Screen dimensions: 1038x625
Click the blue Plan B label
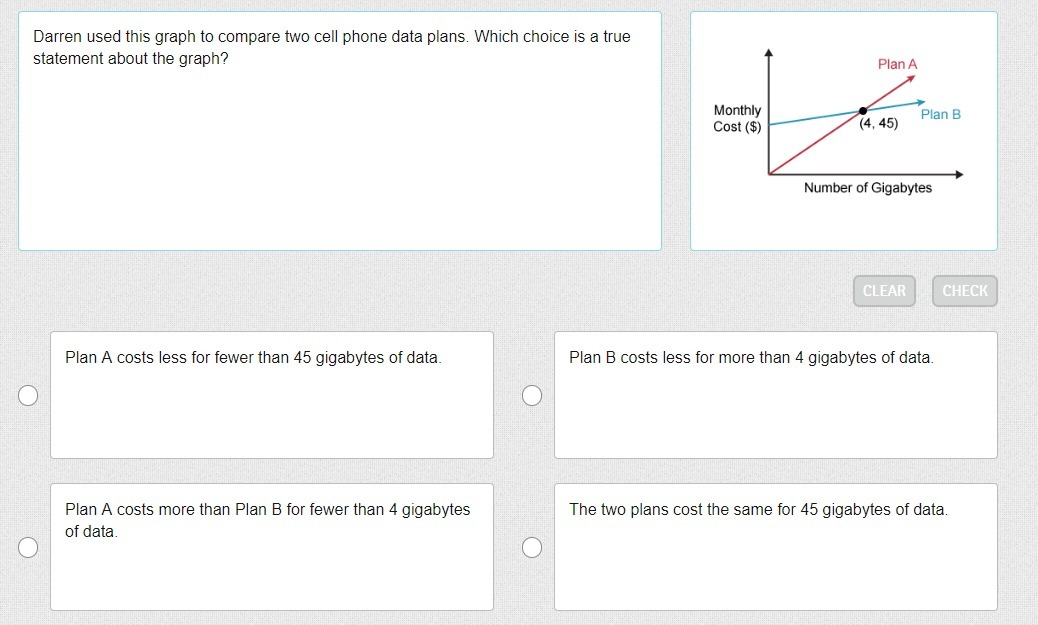[940, 114]
